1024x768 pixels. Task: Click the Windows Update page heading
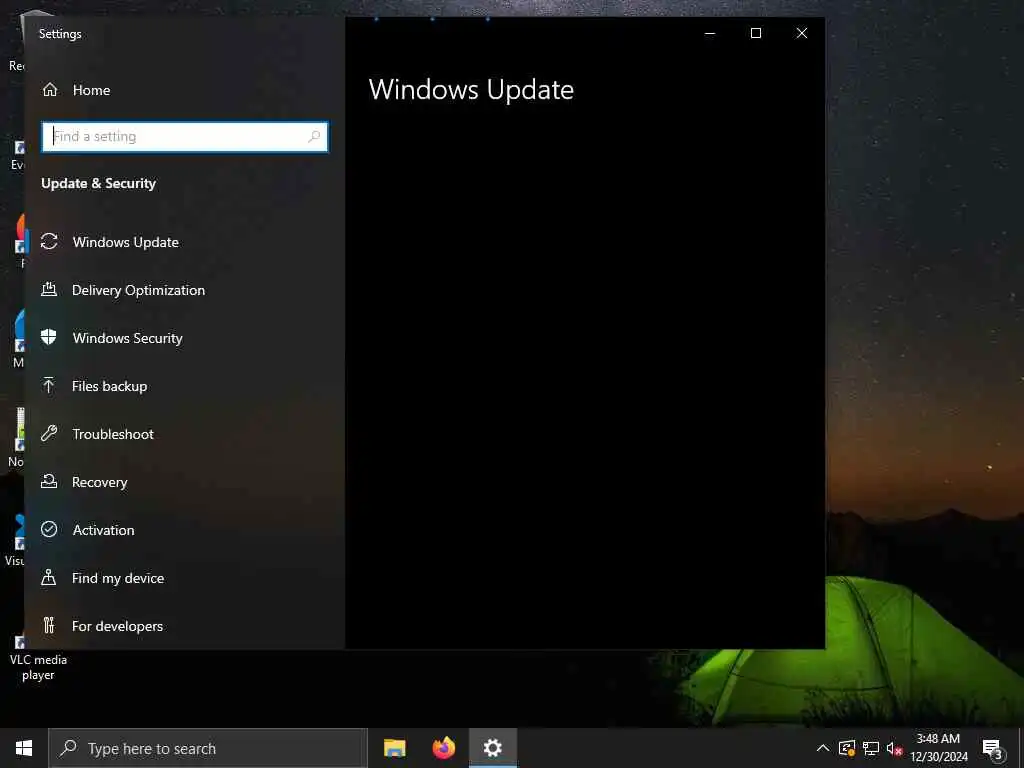point(471,90)
